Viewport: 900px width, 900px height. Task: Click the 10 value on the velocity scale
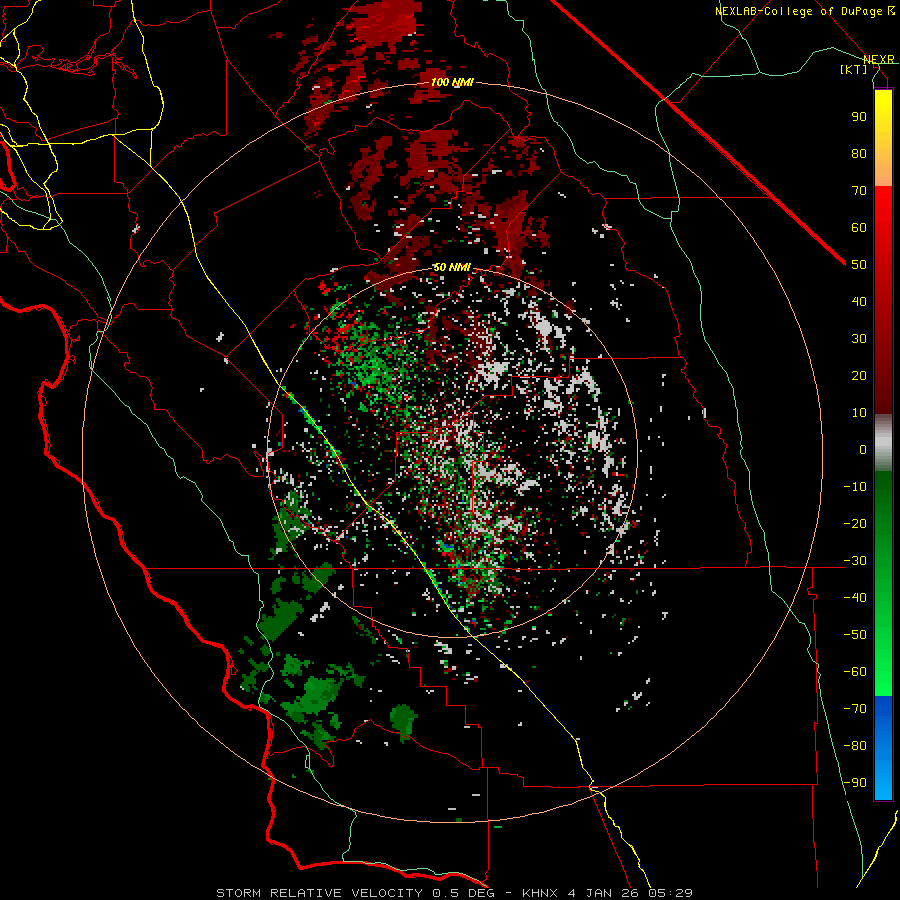859,413
